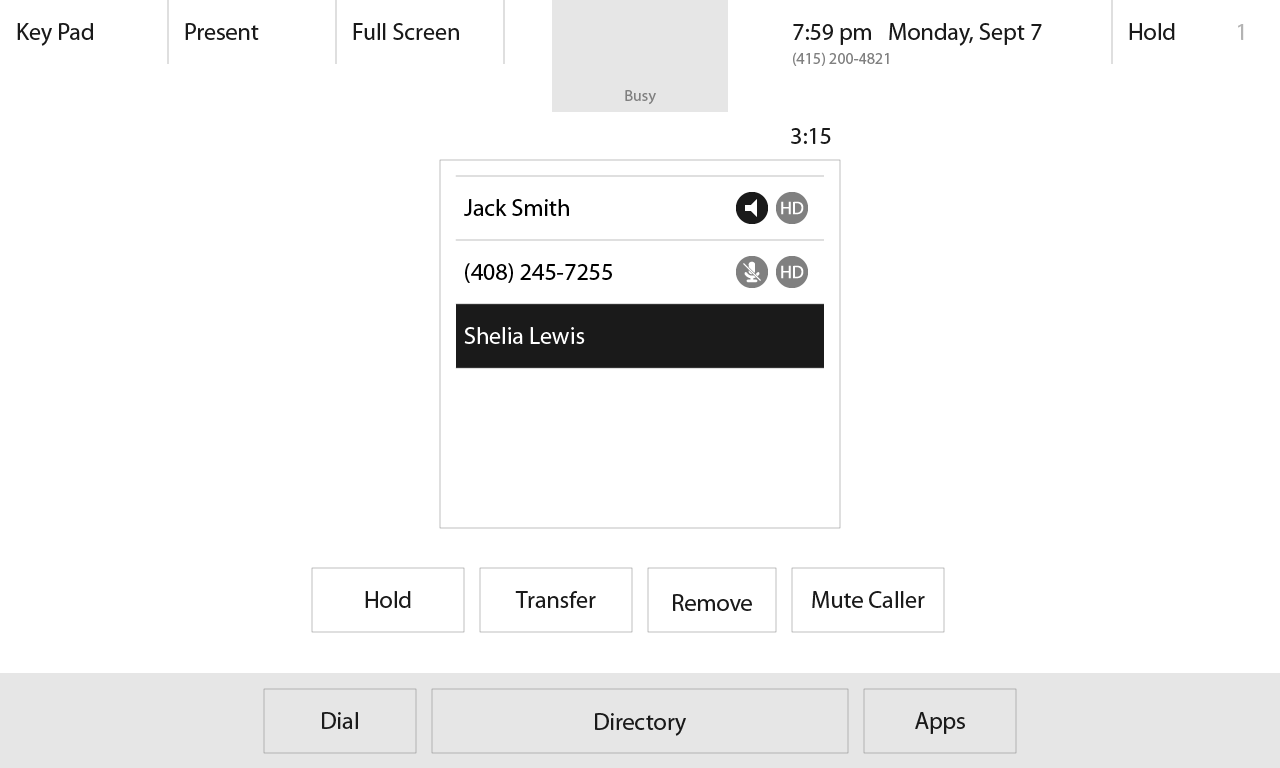Click the HD badge beside (408) 245-7255
This screenshot has width=1280, height=768.
click(x=792, y=272)
